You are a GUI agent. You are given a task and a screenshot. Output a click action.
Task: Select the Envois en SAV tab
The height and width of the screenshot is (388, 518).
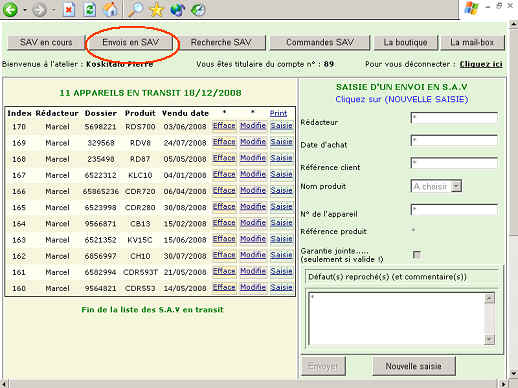click(x=130, y=43)
